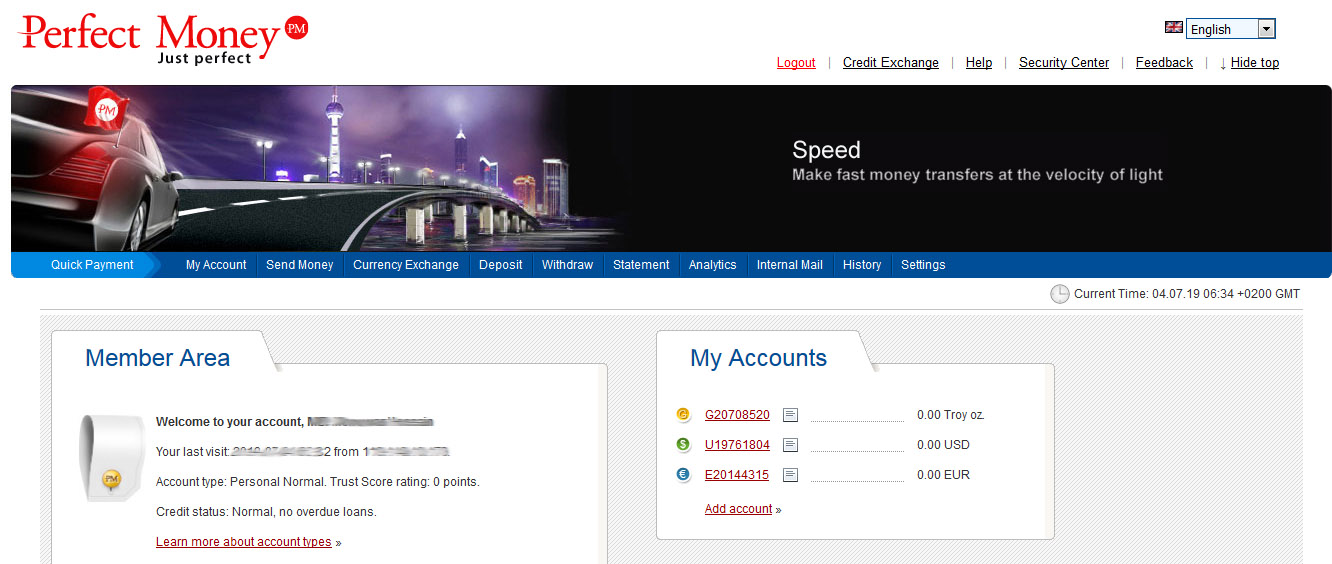Open statement icon next to E20144315
The width and height of the screenshot is (1332, 564).
(x=790, y=475)
